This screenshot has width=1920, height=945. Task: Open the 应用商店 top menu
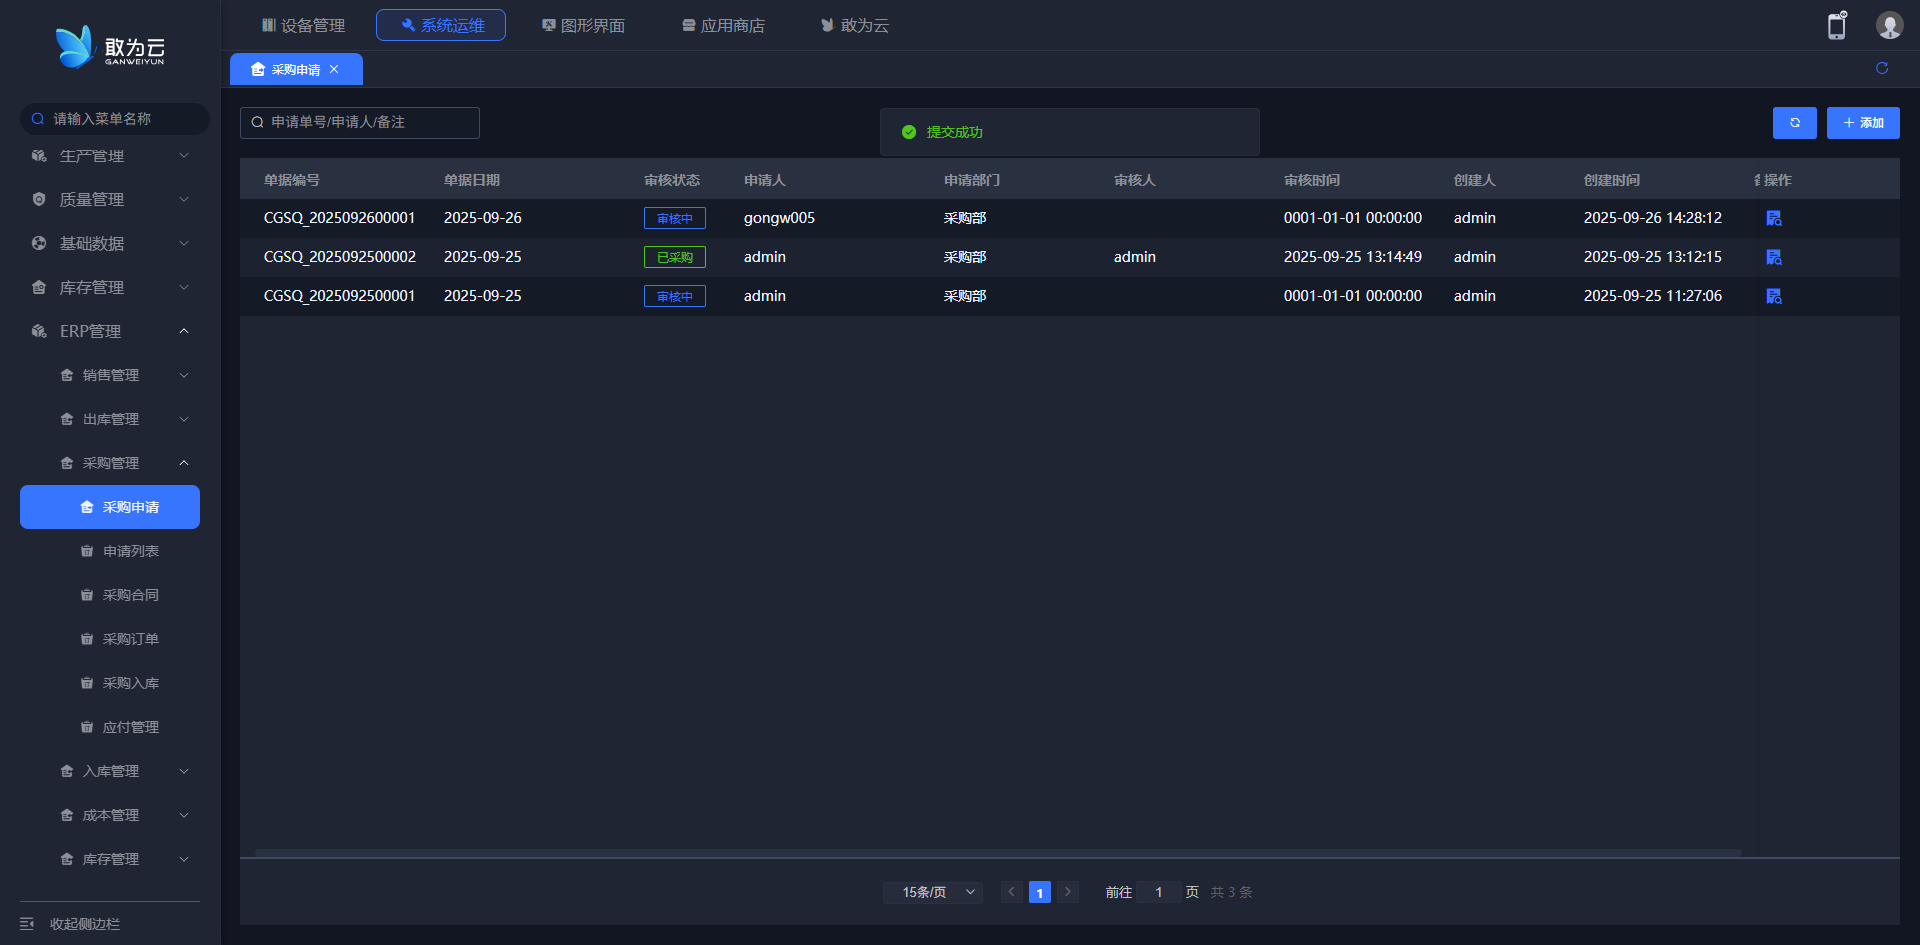pyautogui.click(x=723, y=25)
